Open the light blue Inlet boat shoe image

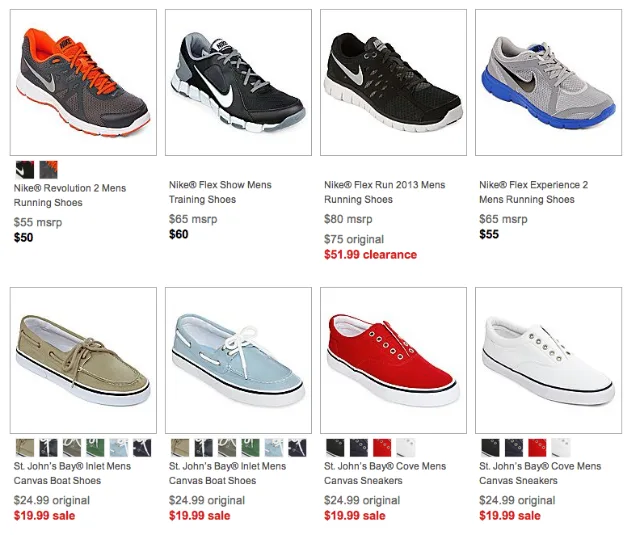point(238,360)
